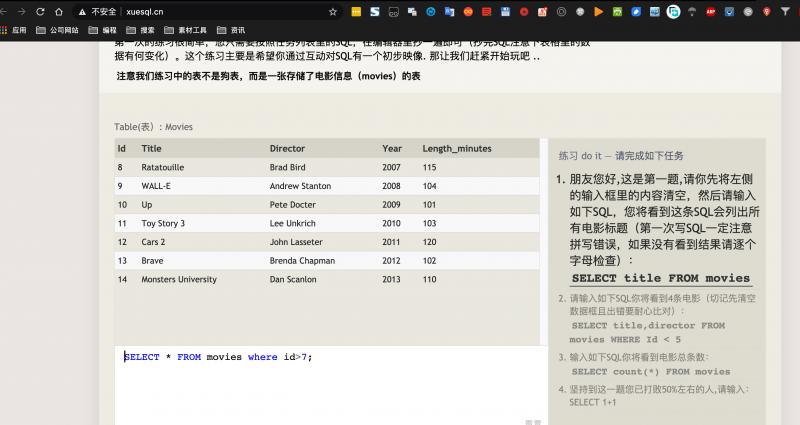Open the 应用 apps bookmark shortcut
The height and width of the screenshot is (425, 800).
click(x=14, y=30)
